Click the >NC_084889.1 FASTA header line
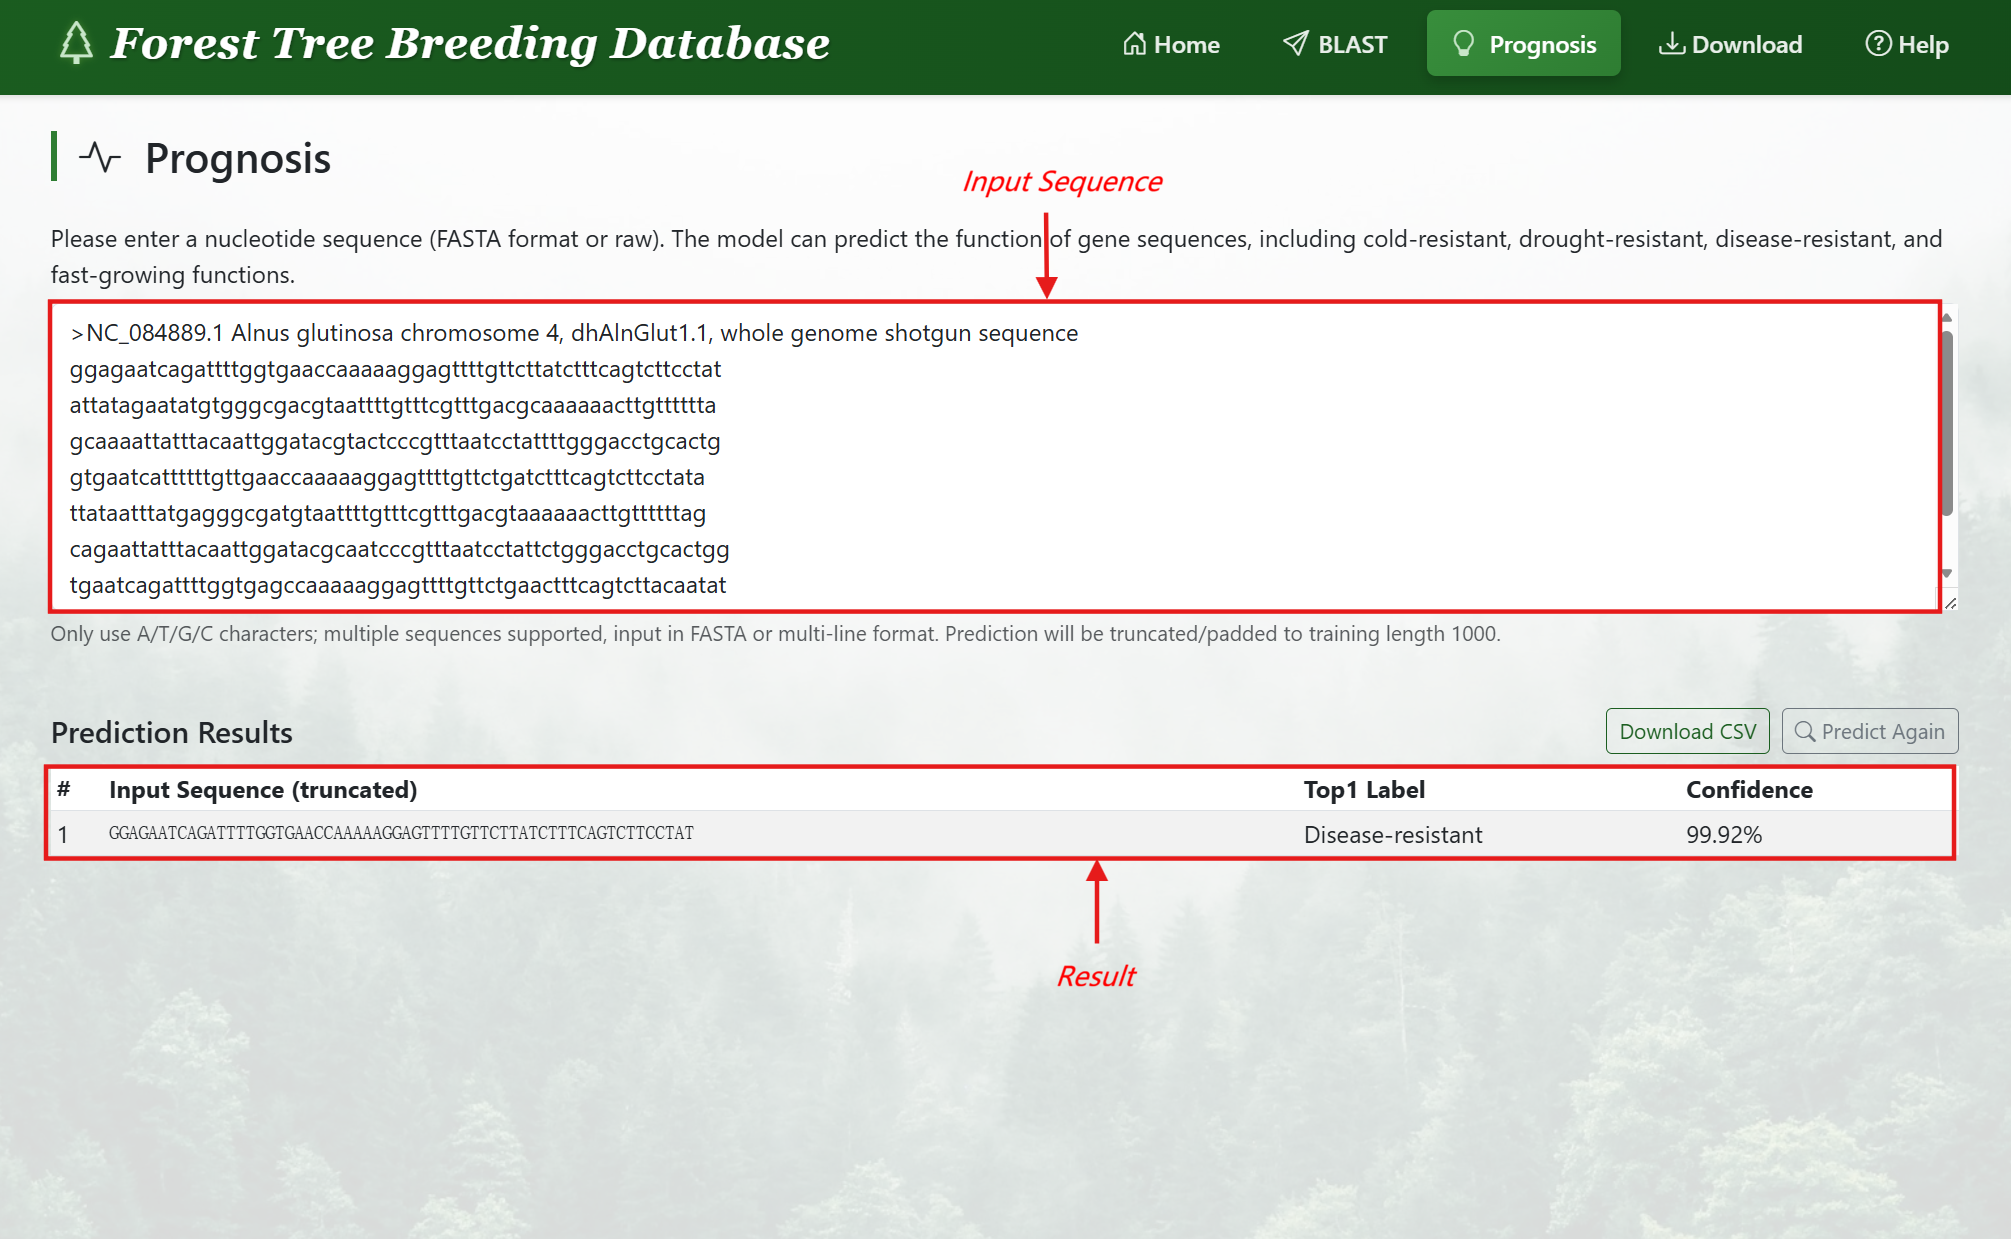2011x1239 pixels. pos(574,333)
